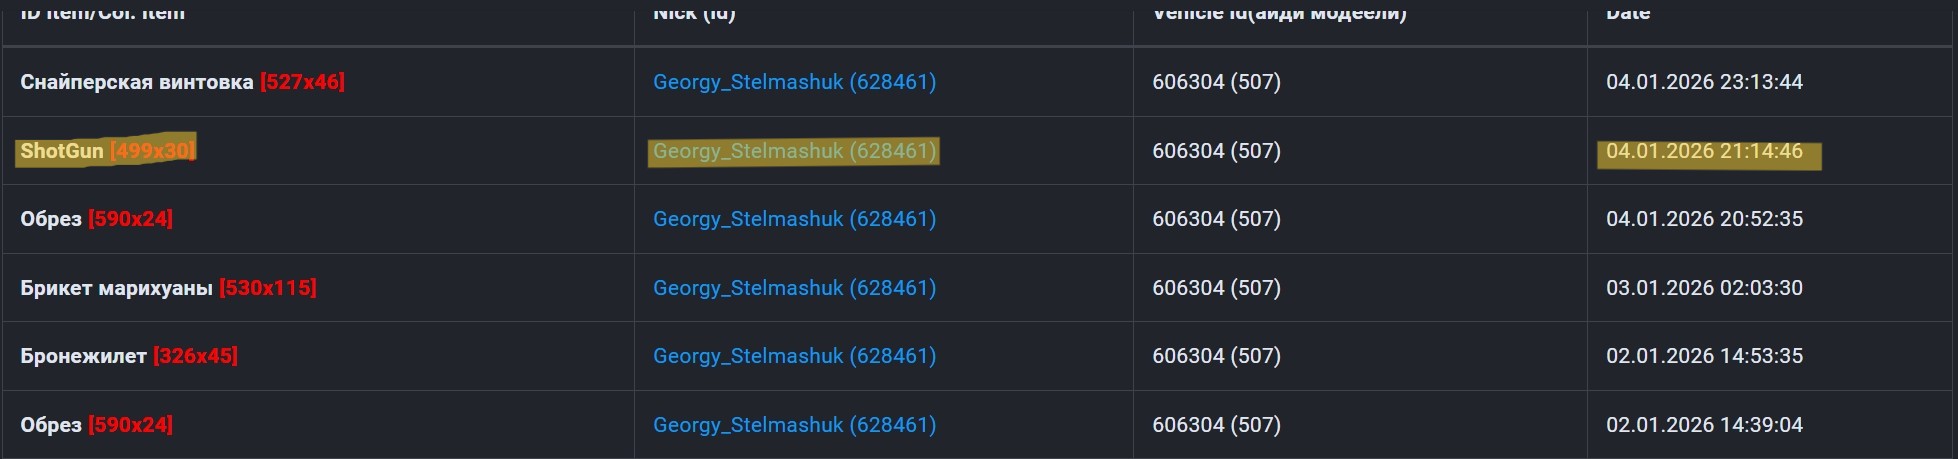
Task: Click Georgy_Stelmashuk link in the 20:52:35 row
Action: (794, 219)
